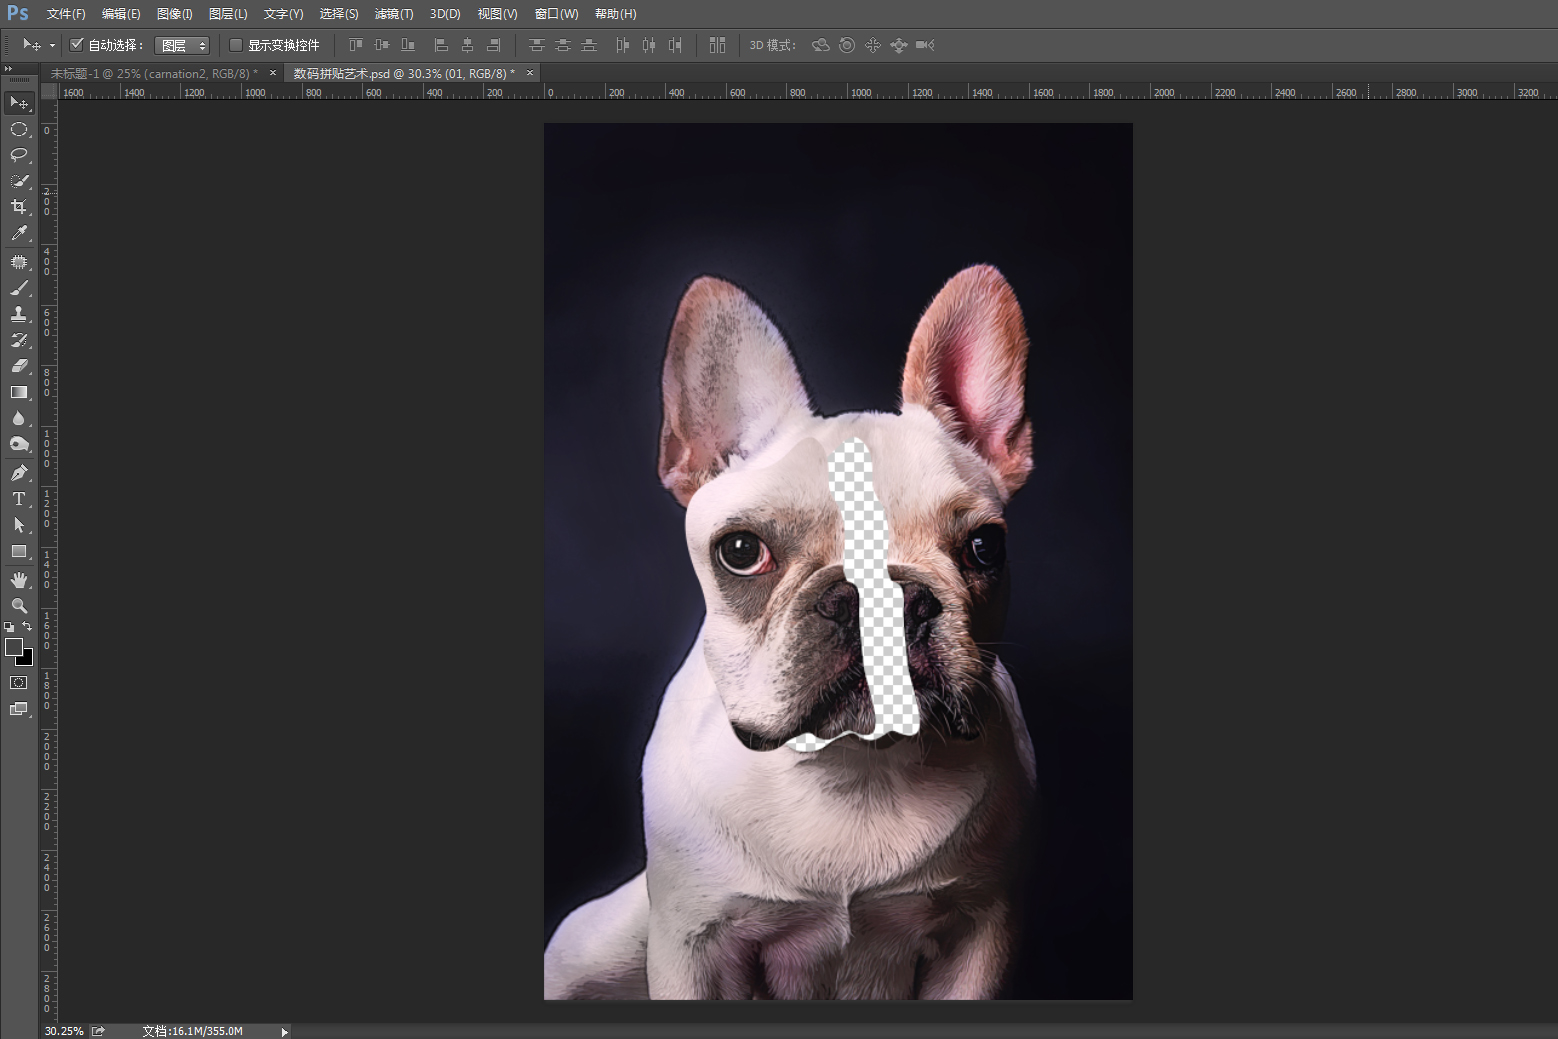Close the 数码拼贴艺术.psd document tab
The height and width of the screenshot is (1039, 1558).
tap(530, 73)
